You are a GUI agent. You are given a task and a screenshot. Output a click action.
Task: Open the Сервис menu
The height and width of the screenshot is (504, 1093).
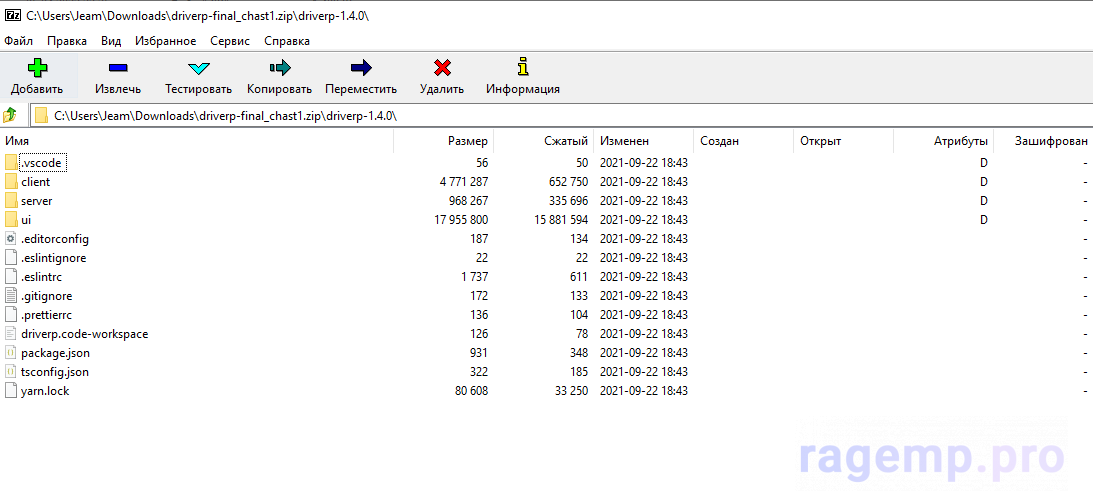[230, 41]
